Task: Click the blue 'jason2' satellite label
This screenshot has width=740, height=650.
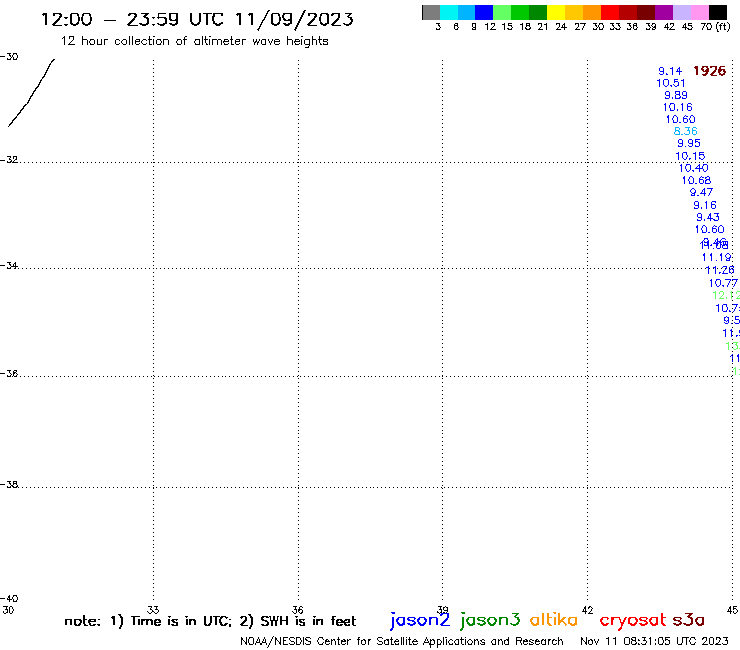Action: click(420, 620)
